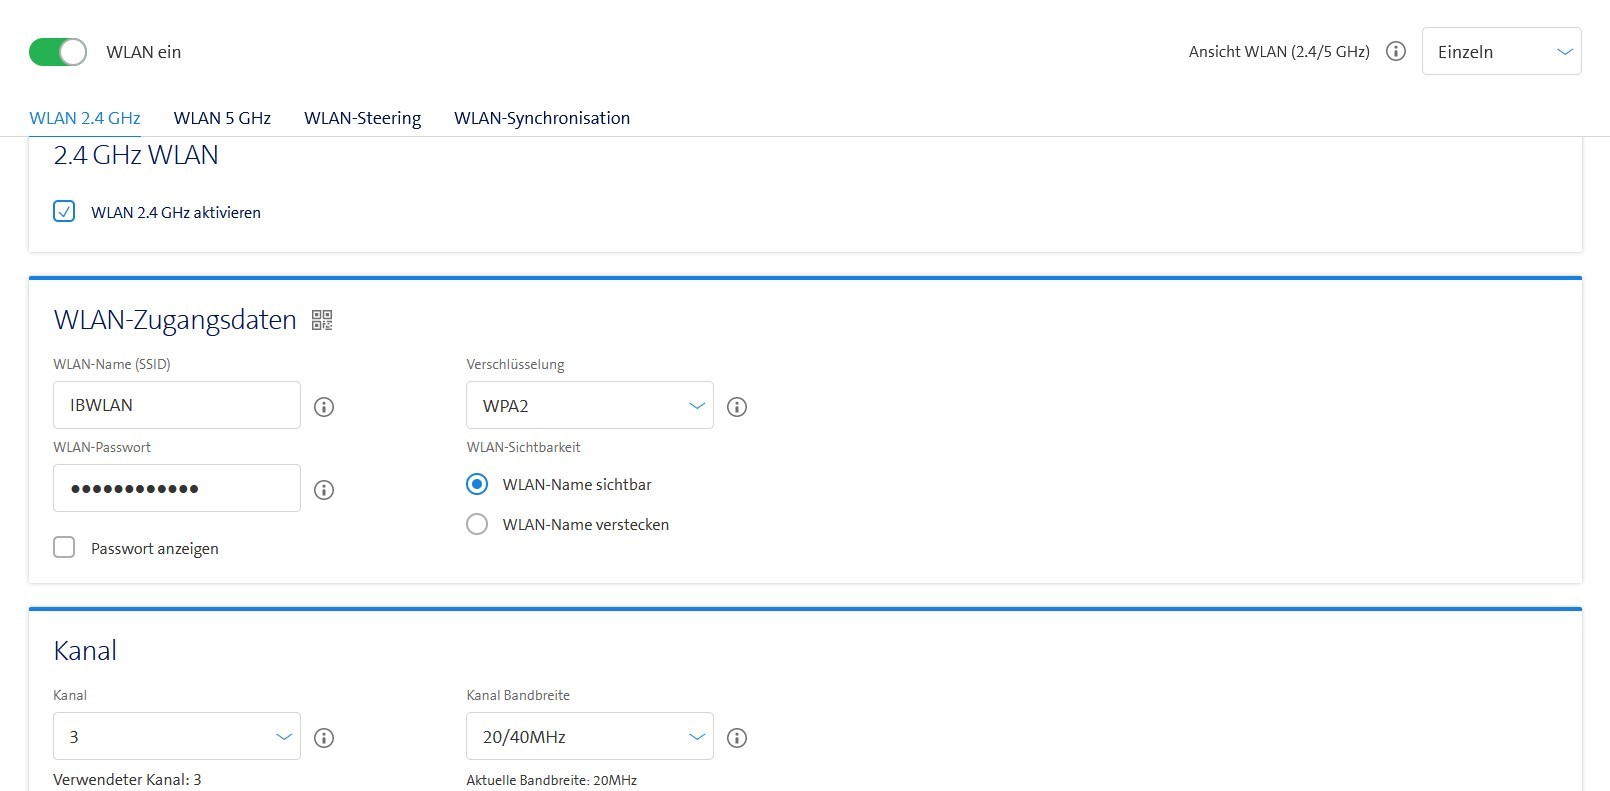Screen dimensions: 1610x791
Task: Click info icon next to WLAN-Name field
Action: (x=324, y=407)
